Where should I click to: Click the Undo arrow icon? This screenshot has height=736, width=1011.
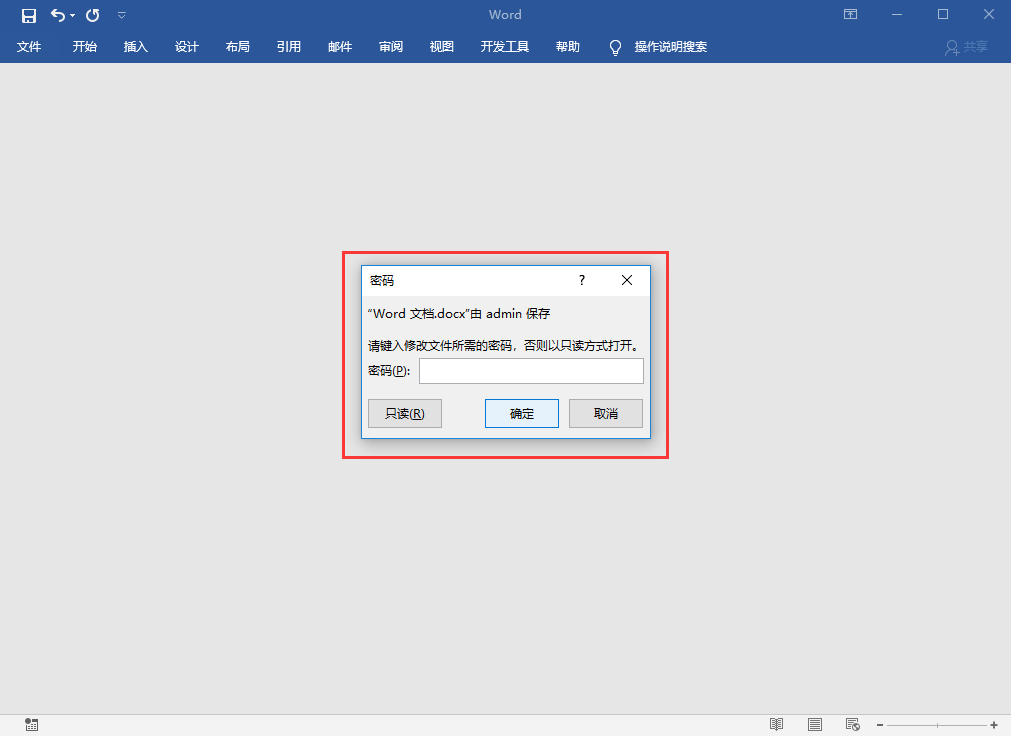point(58,15)
